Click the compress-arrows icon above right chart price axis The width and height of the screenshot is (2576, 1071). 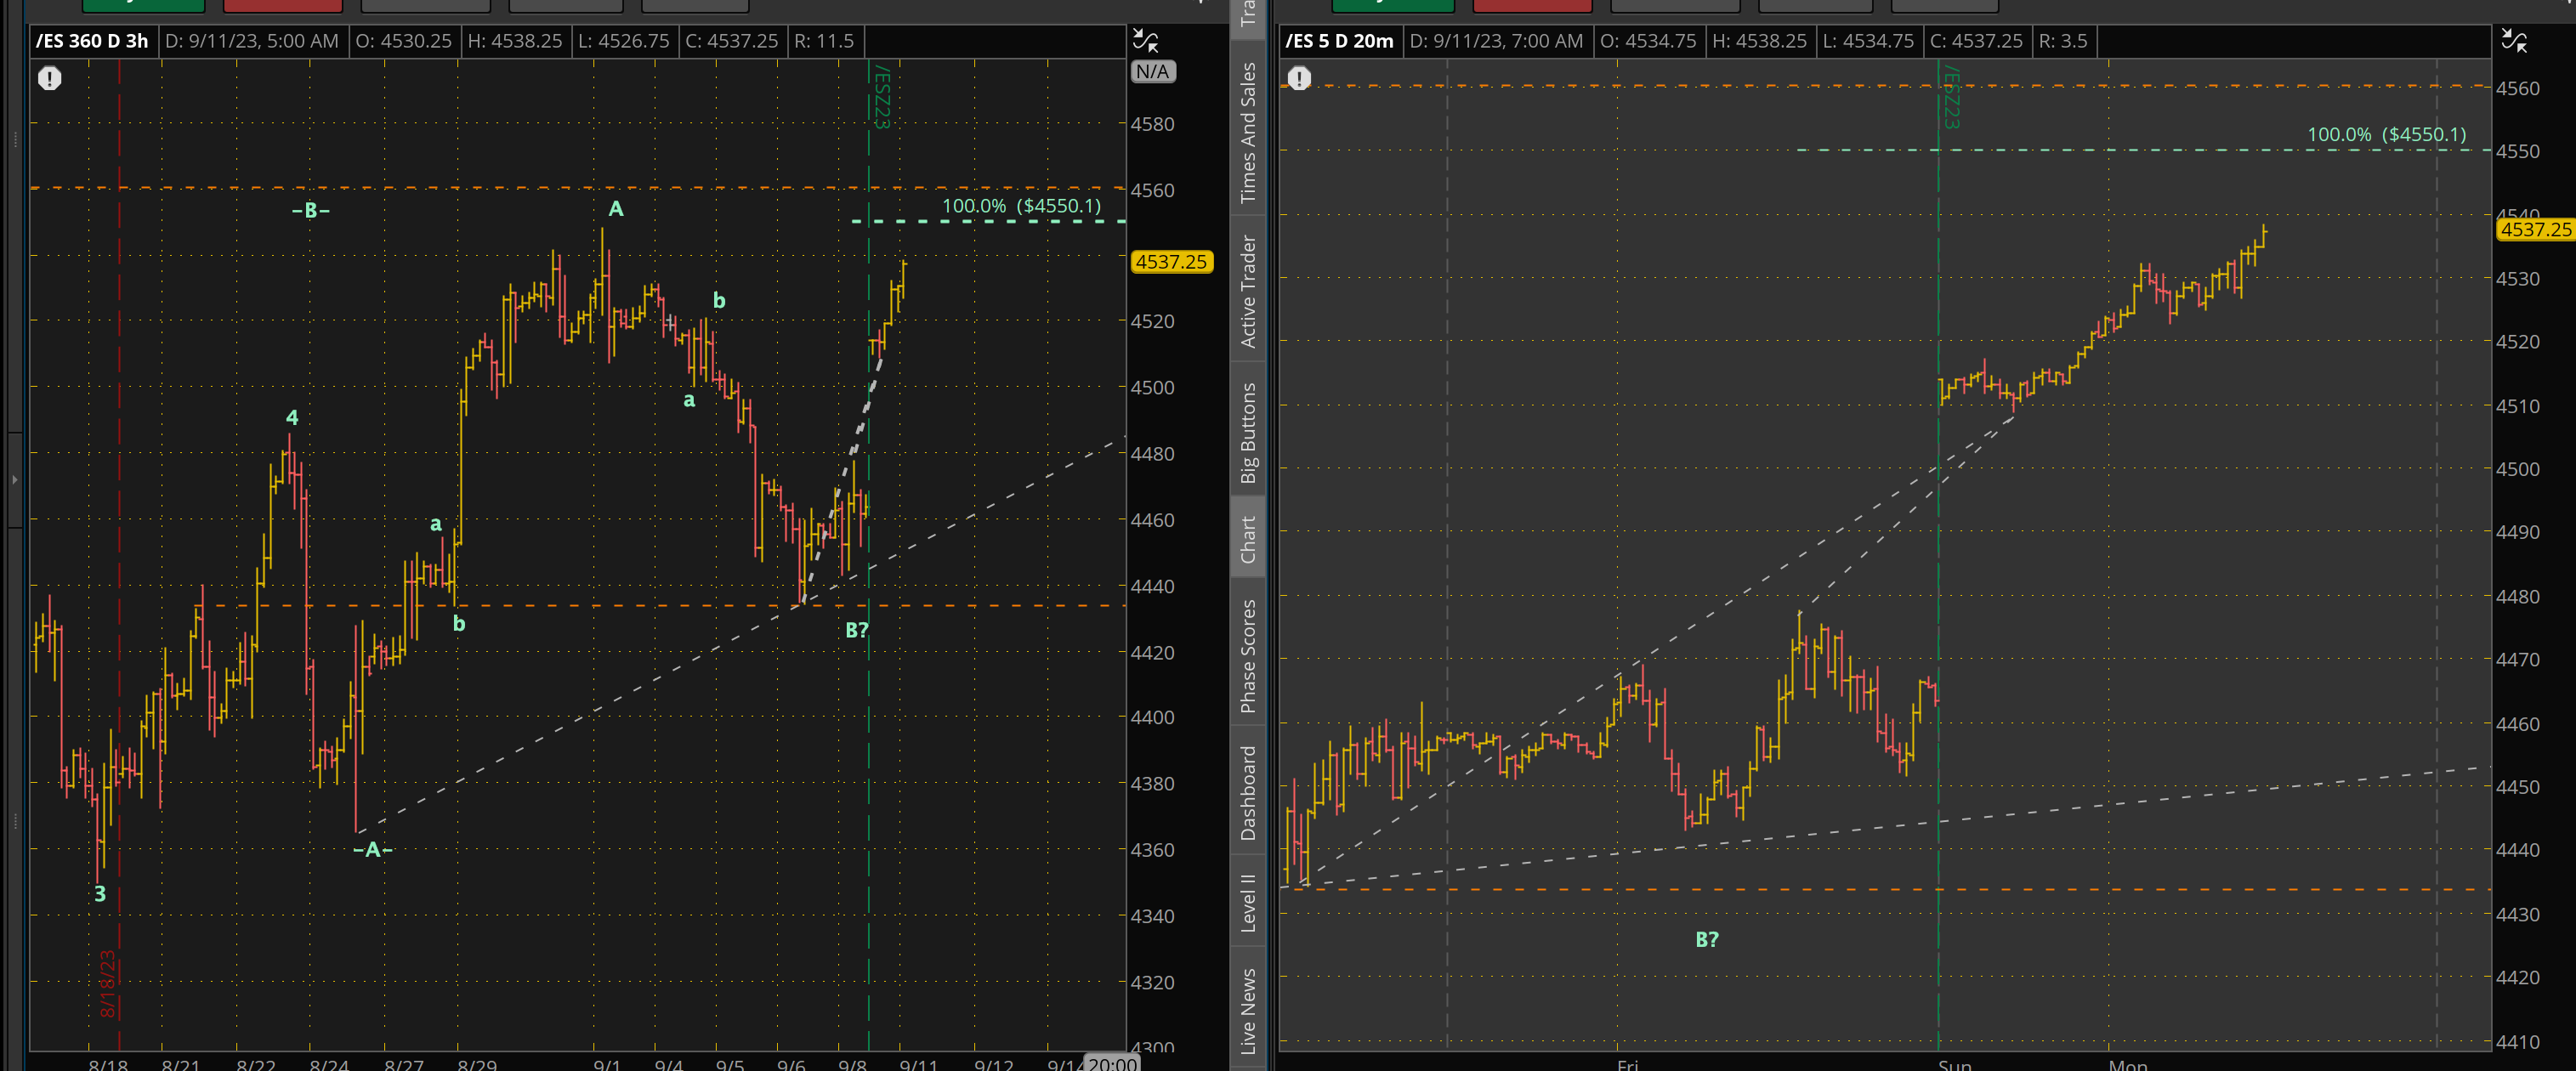(x=2514, y=41)
